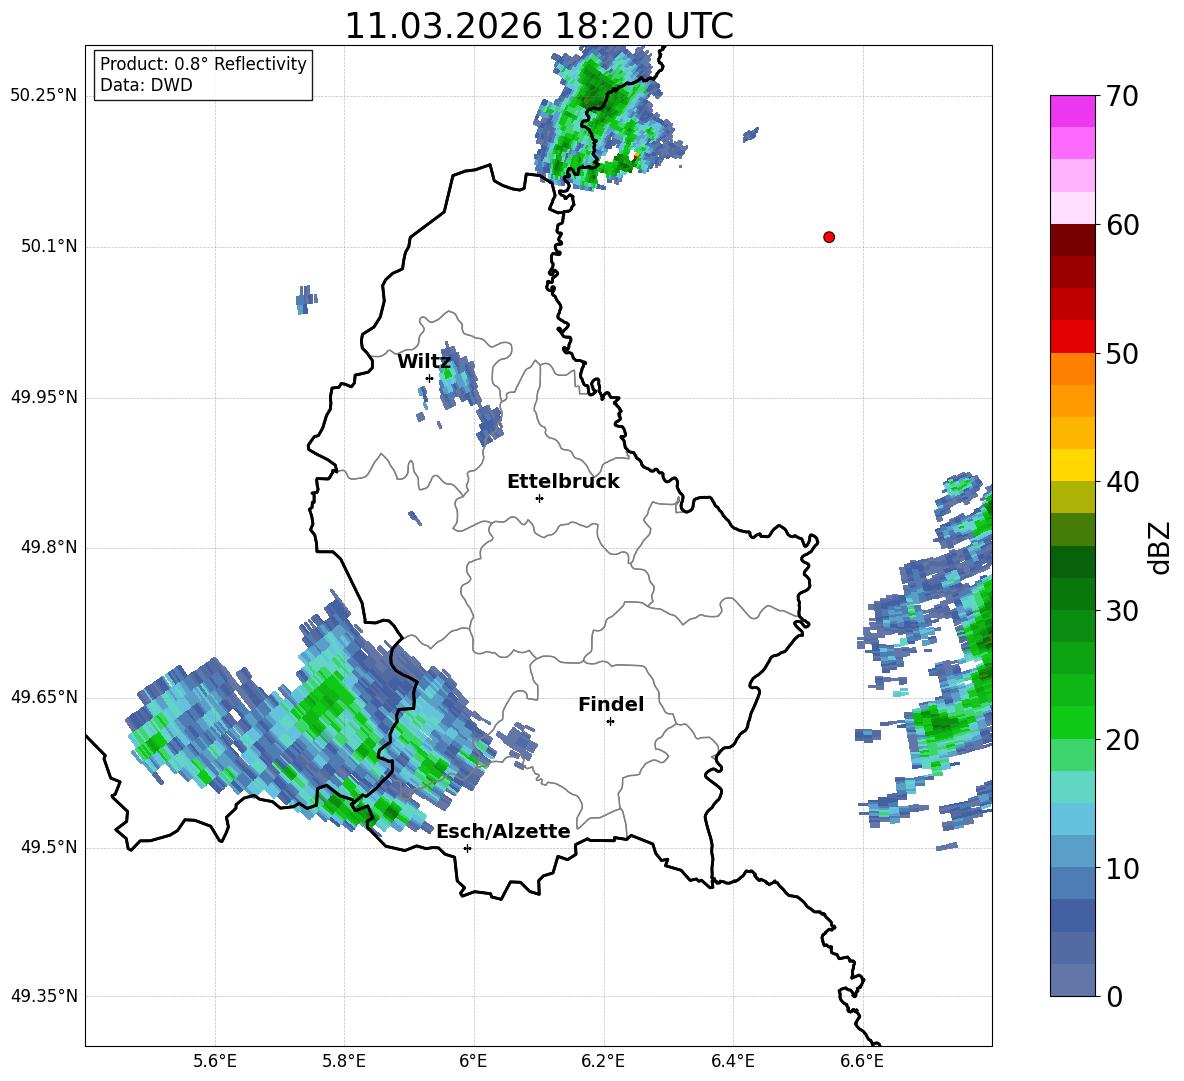Click the dBZ colorbar axis label
Image resolution: width=1184 pixels, height=1081 pixels.
click(1161, 547)
